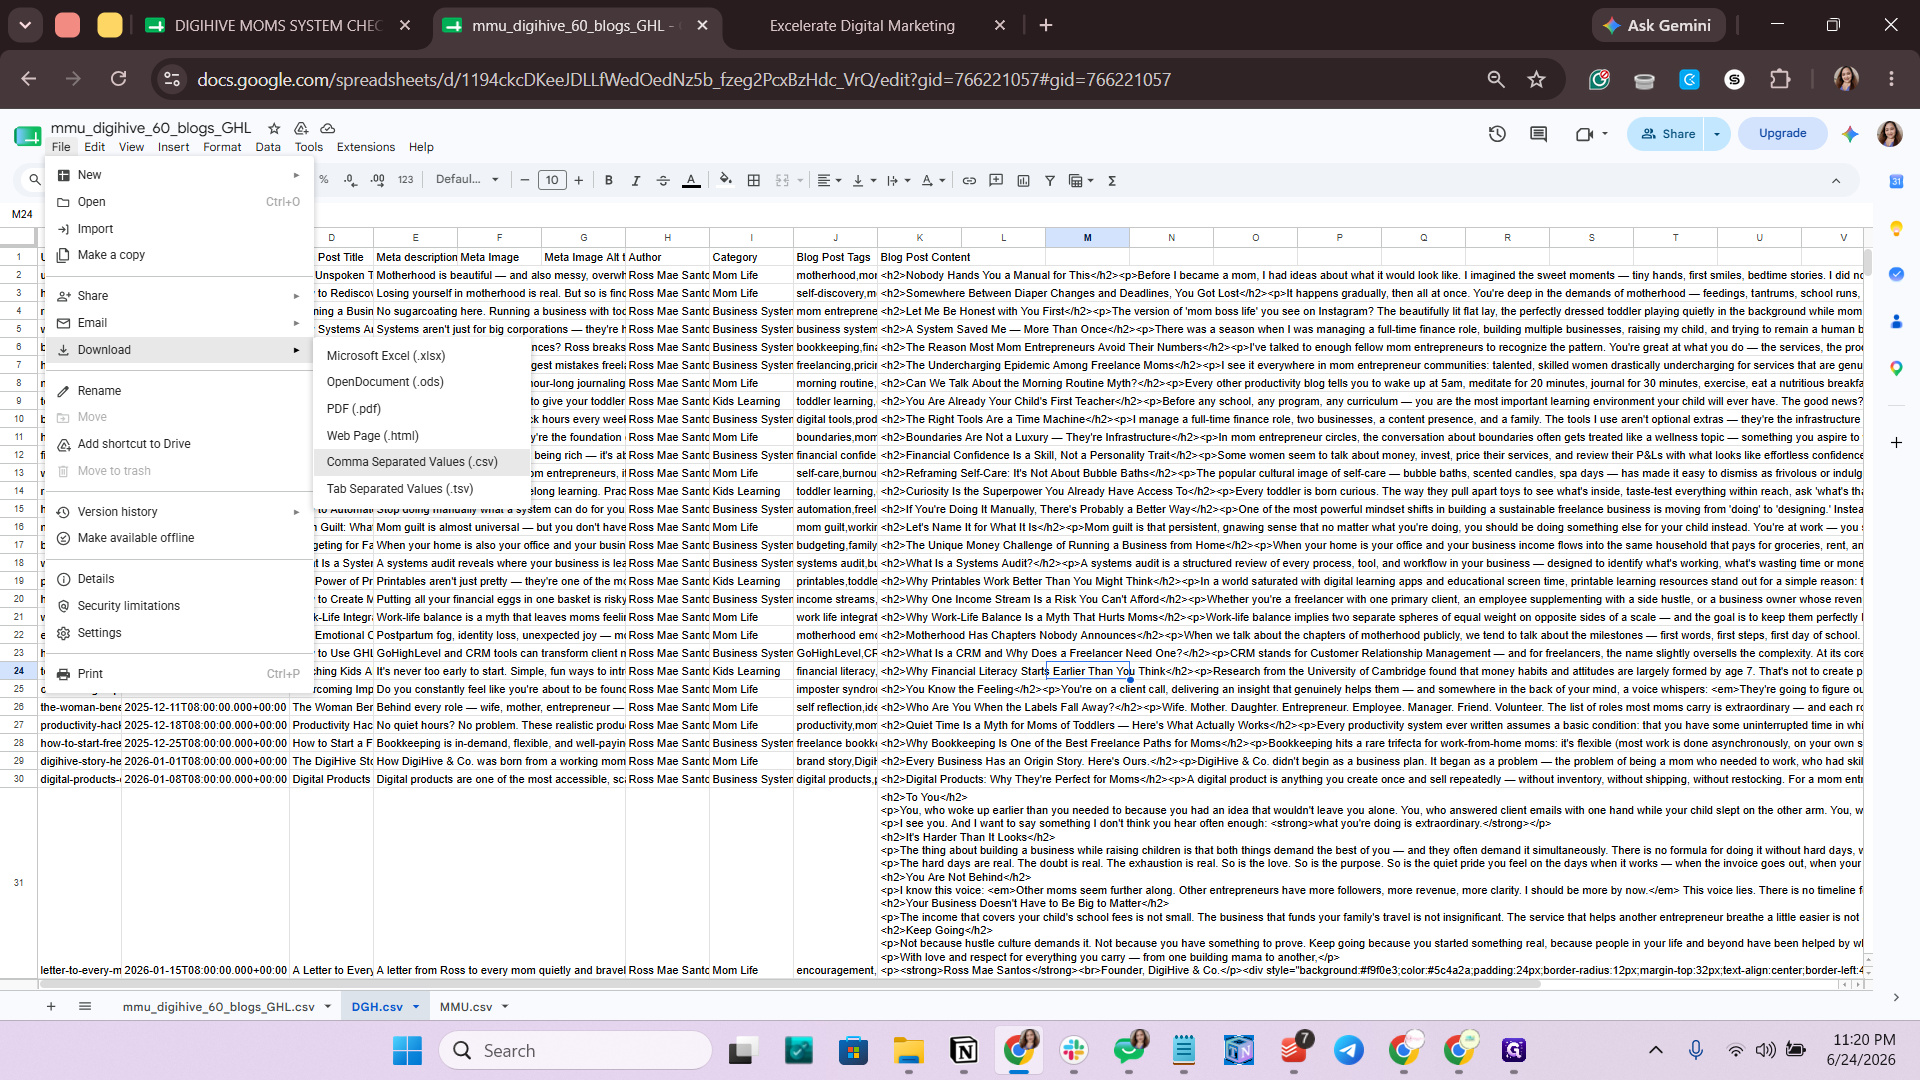1920x1080 pixels.
Task: Expand Share options dropdown arrow
Action: click(x=1717, y=133)
